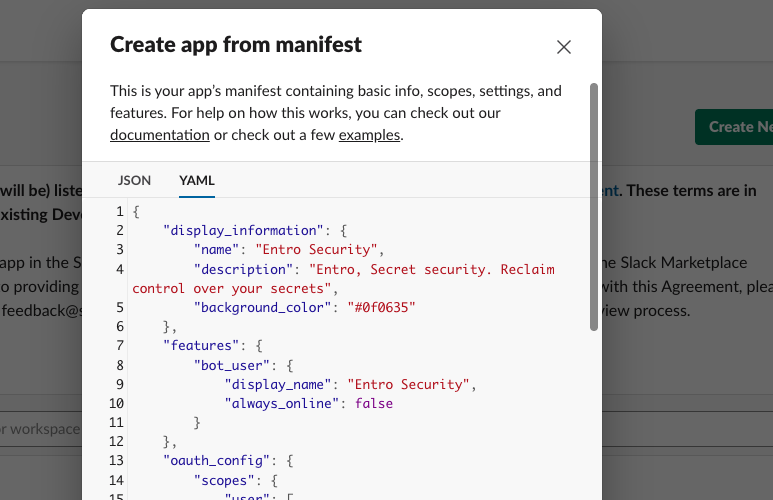Viewport: 773px width, 500px height.
Task: Click line number 12 in the gutter
Action: pos(116,441)
